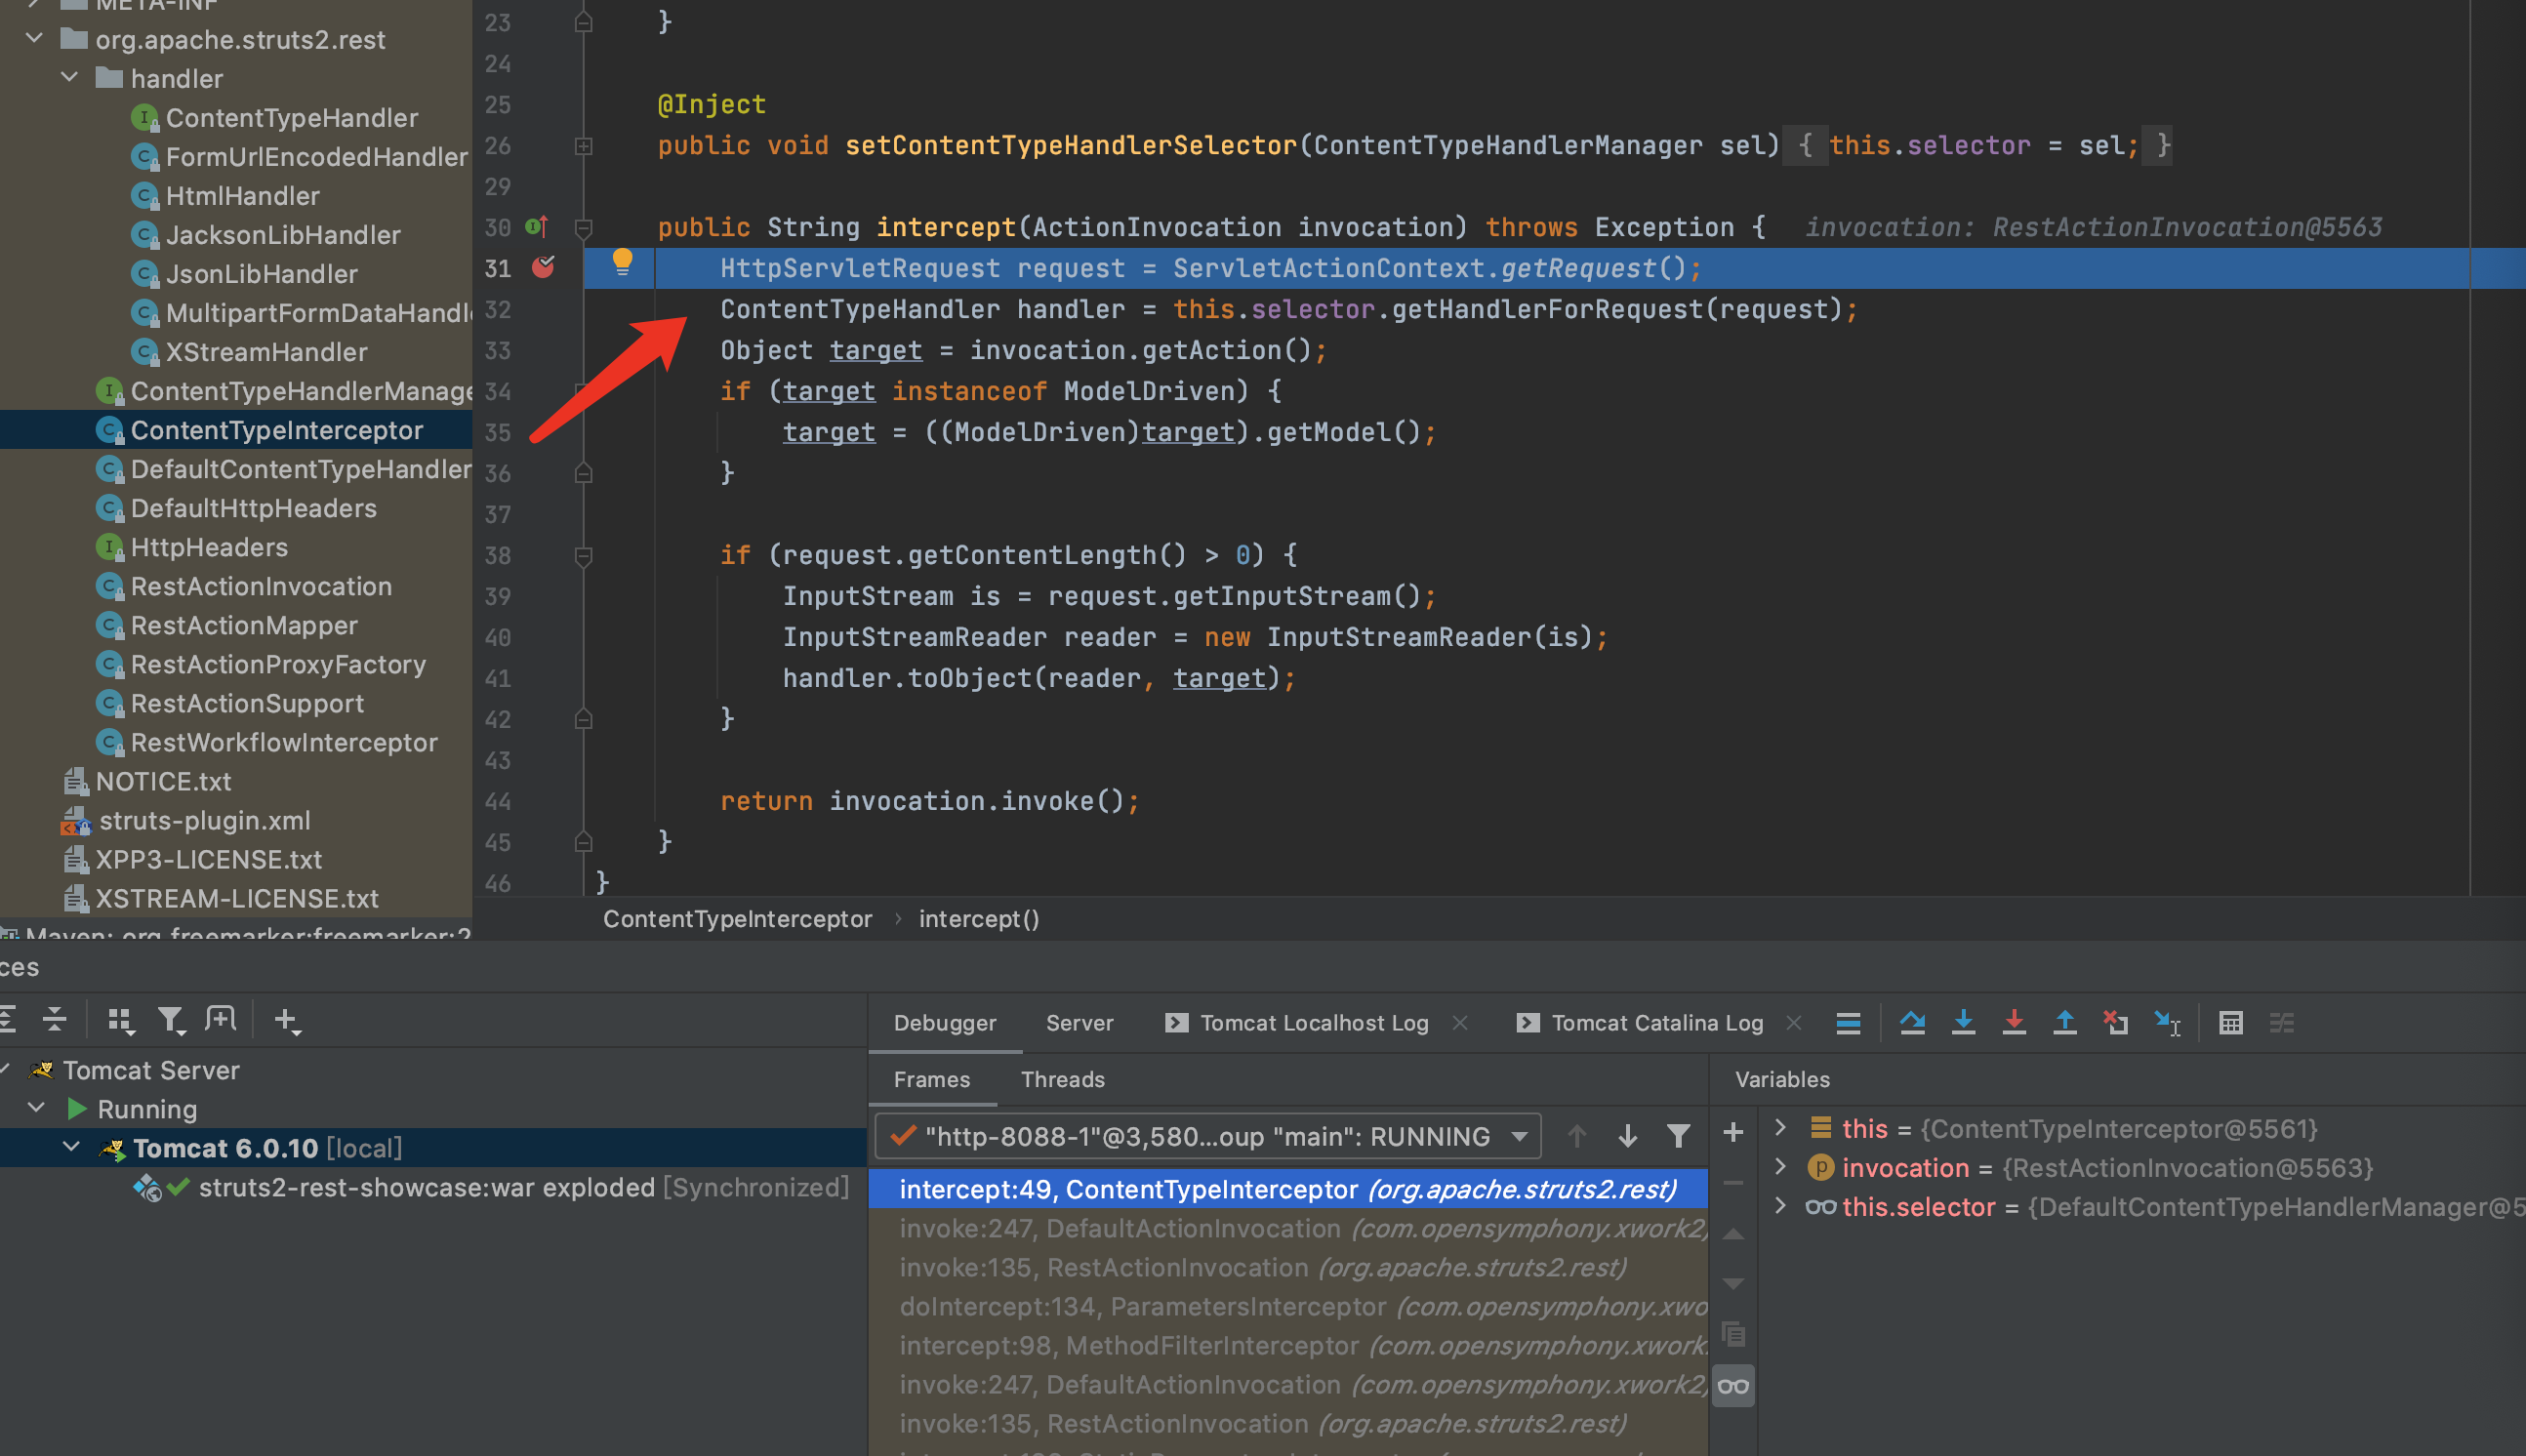Select the doIntercept:134 ParametersInterceptor frame

tap(1288, 1306)
